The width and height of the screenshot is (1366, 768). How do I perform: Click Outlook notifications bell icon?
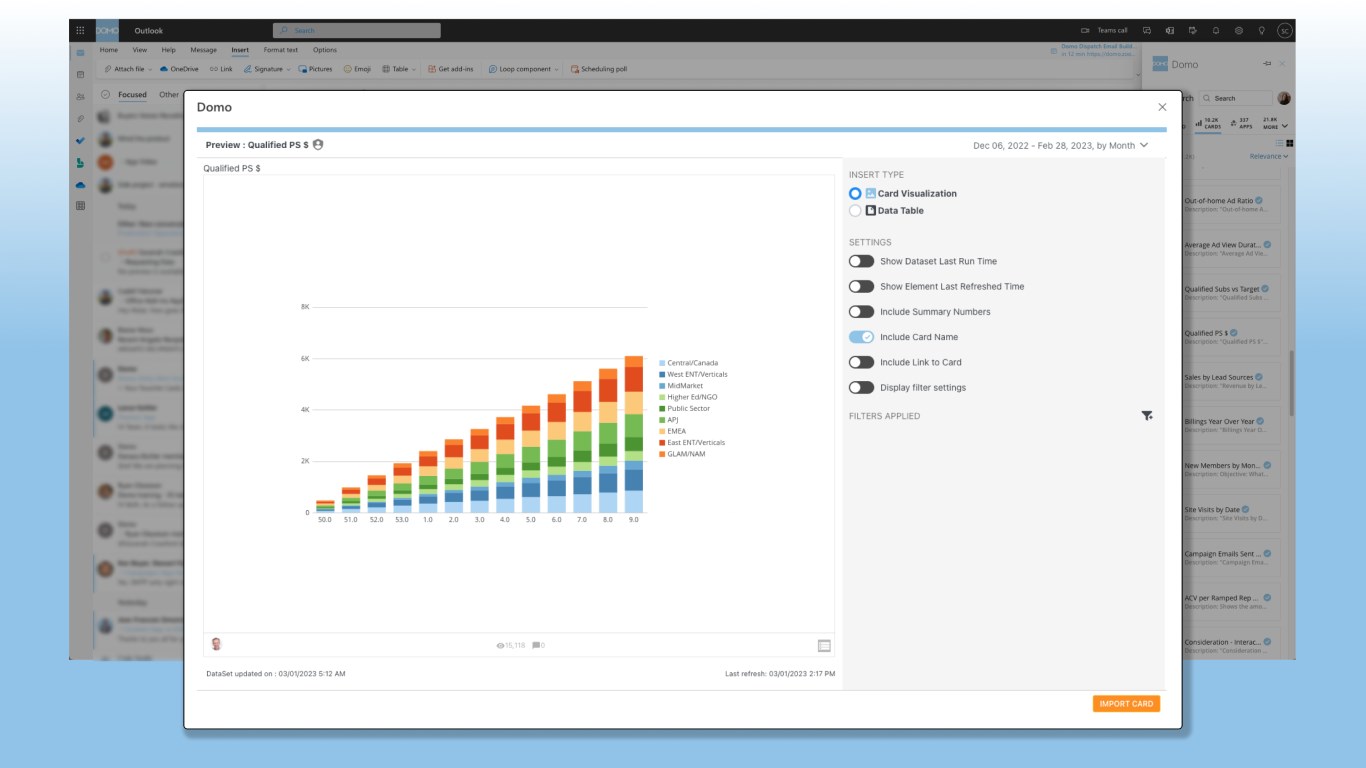1216,31
